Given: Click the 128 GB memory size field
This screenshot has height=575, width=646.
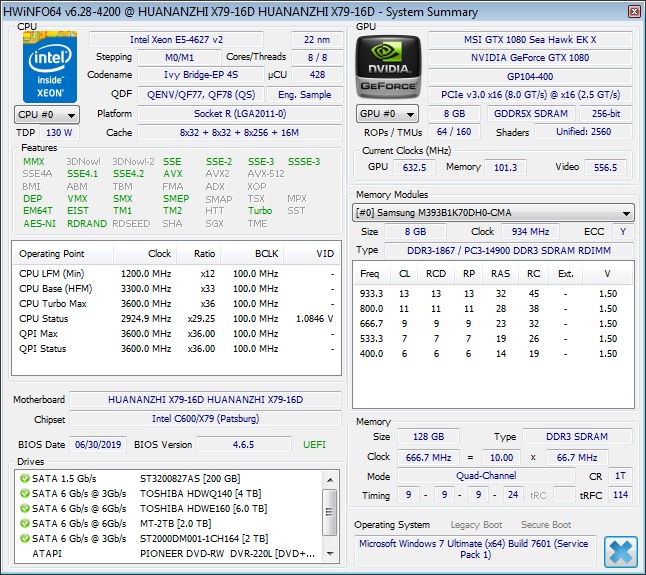Looking at the screenshot, I should [x=428, y=437].
